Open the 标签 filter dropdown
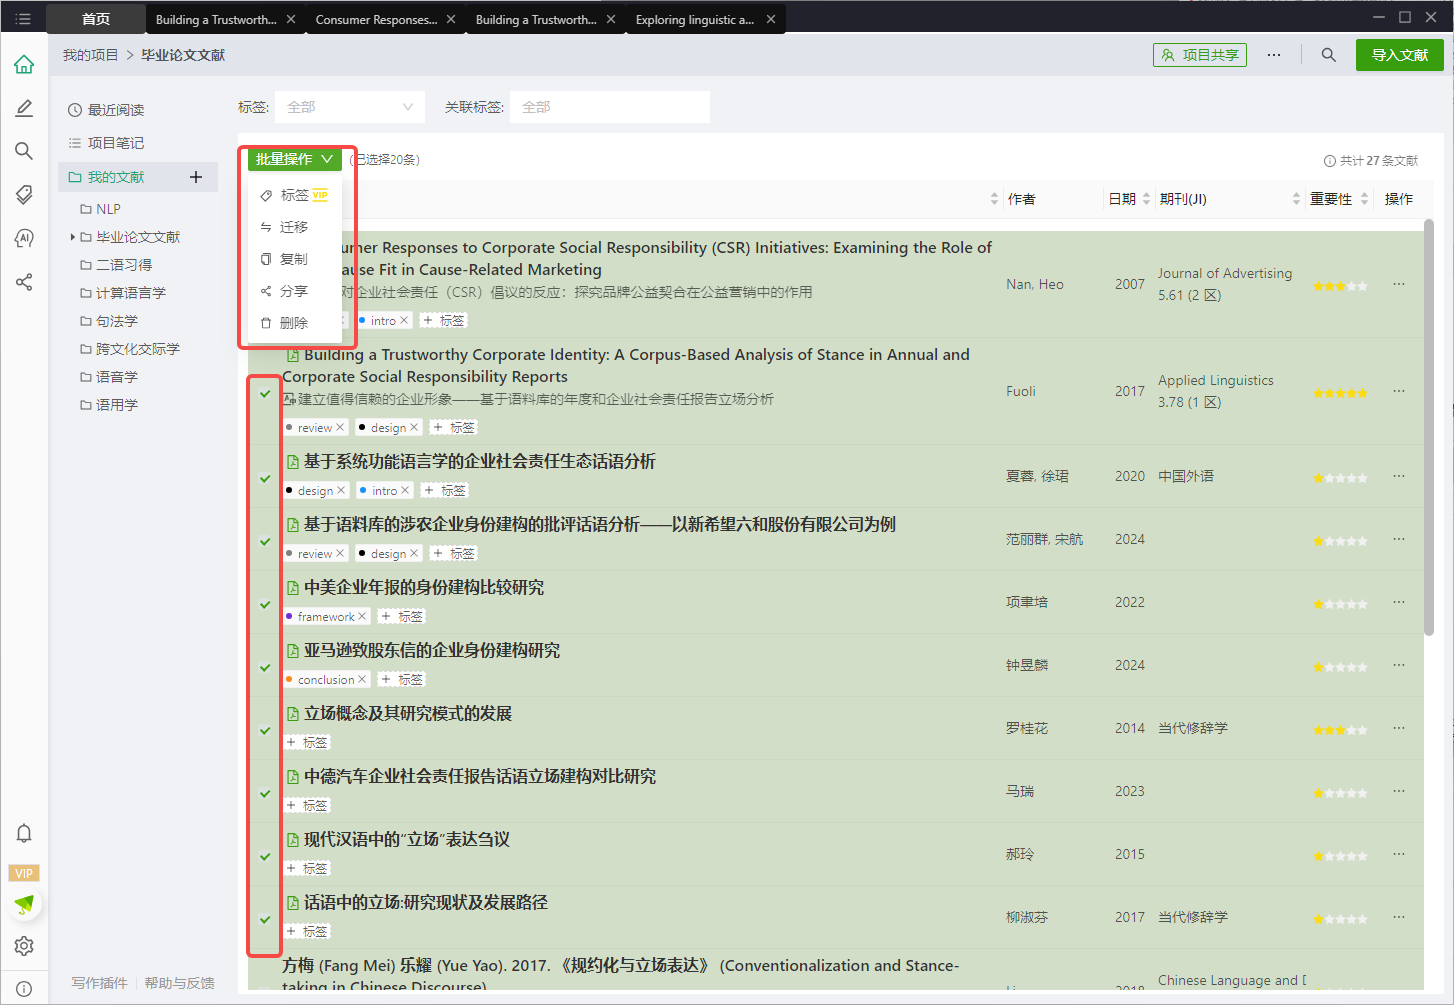This screenshot has height=1005, width=1454. point(350,107)
